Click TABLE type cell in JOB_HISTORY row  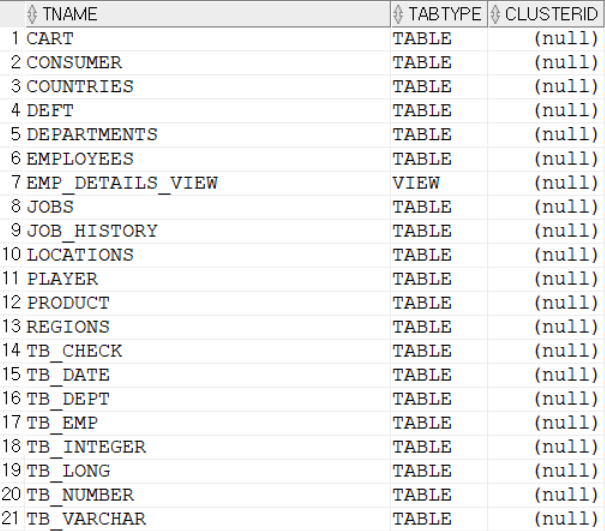coord(439,231)
